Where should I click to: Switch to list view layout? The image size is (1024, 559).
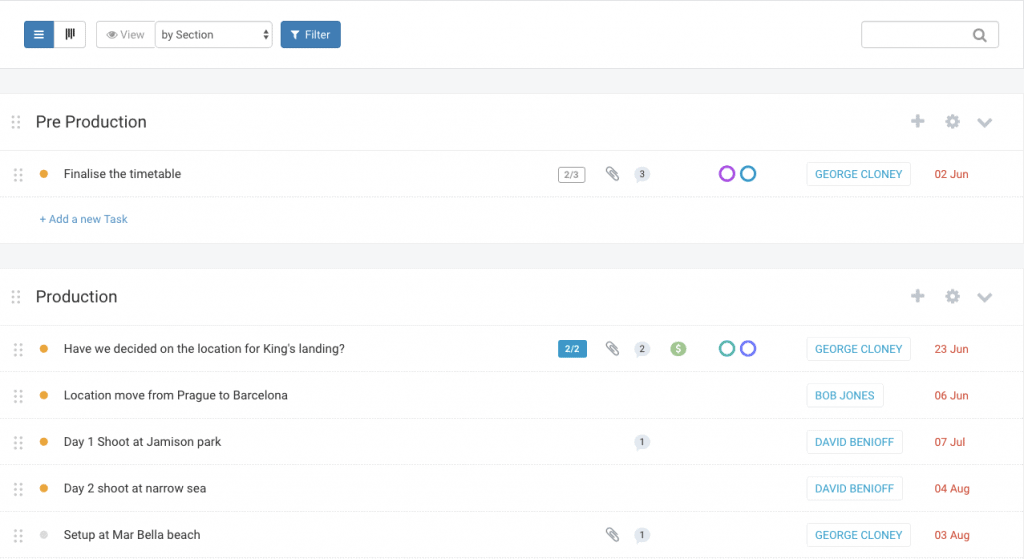coord(39,35)
